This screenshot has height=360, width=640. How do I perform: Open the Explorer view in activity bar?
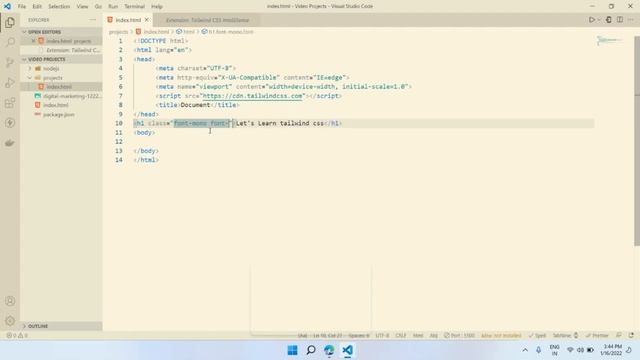tap(10, 22)
